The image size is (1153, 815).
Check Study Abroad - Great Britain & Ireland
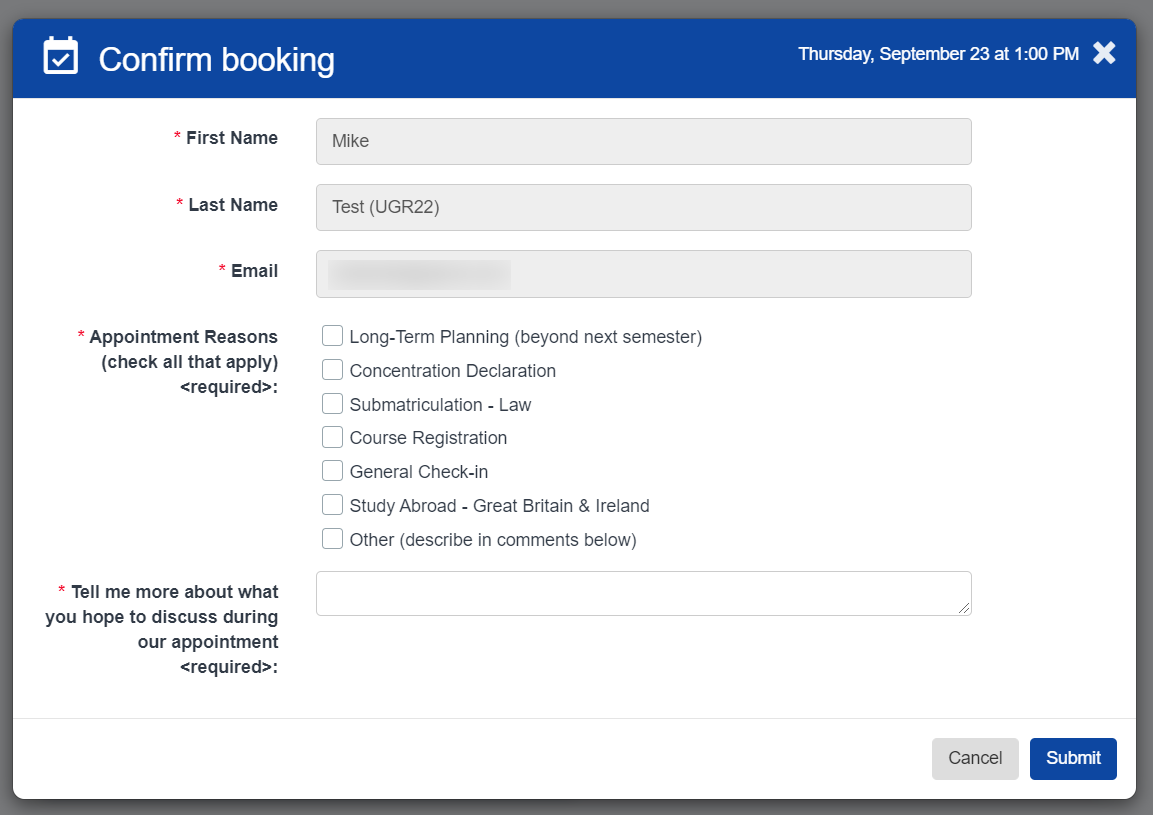pyautogui.click(x=332, y=505)
